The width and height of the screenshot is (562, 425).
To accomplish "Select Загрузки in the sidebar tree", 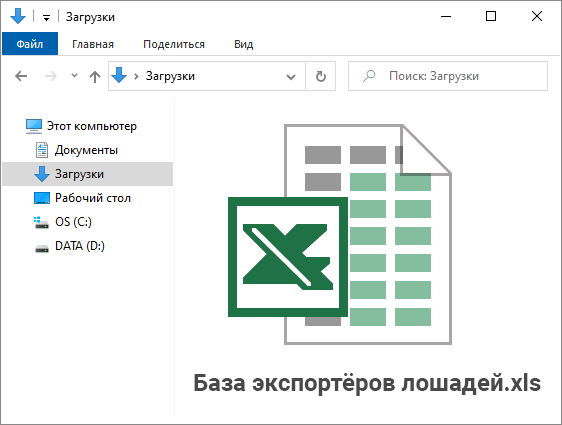I will pyautogui.click(x=87, y=174).
